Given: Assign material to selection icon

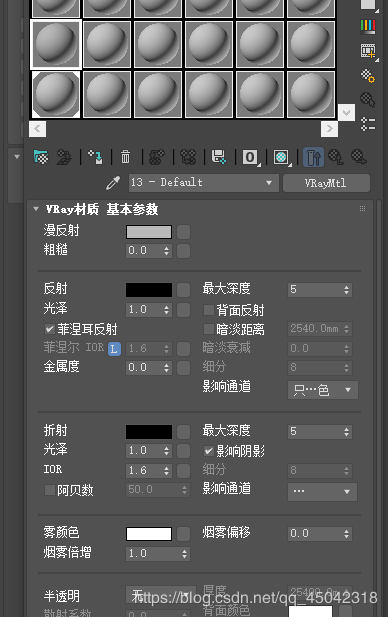Looking at the screenshot, I should pos(95,157).
